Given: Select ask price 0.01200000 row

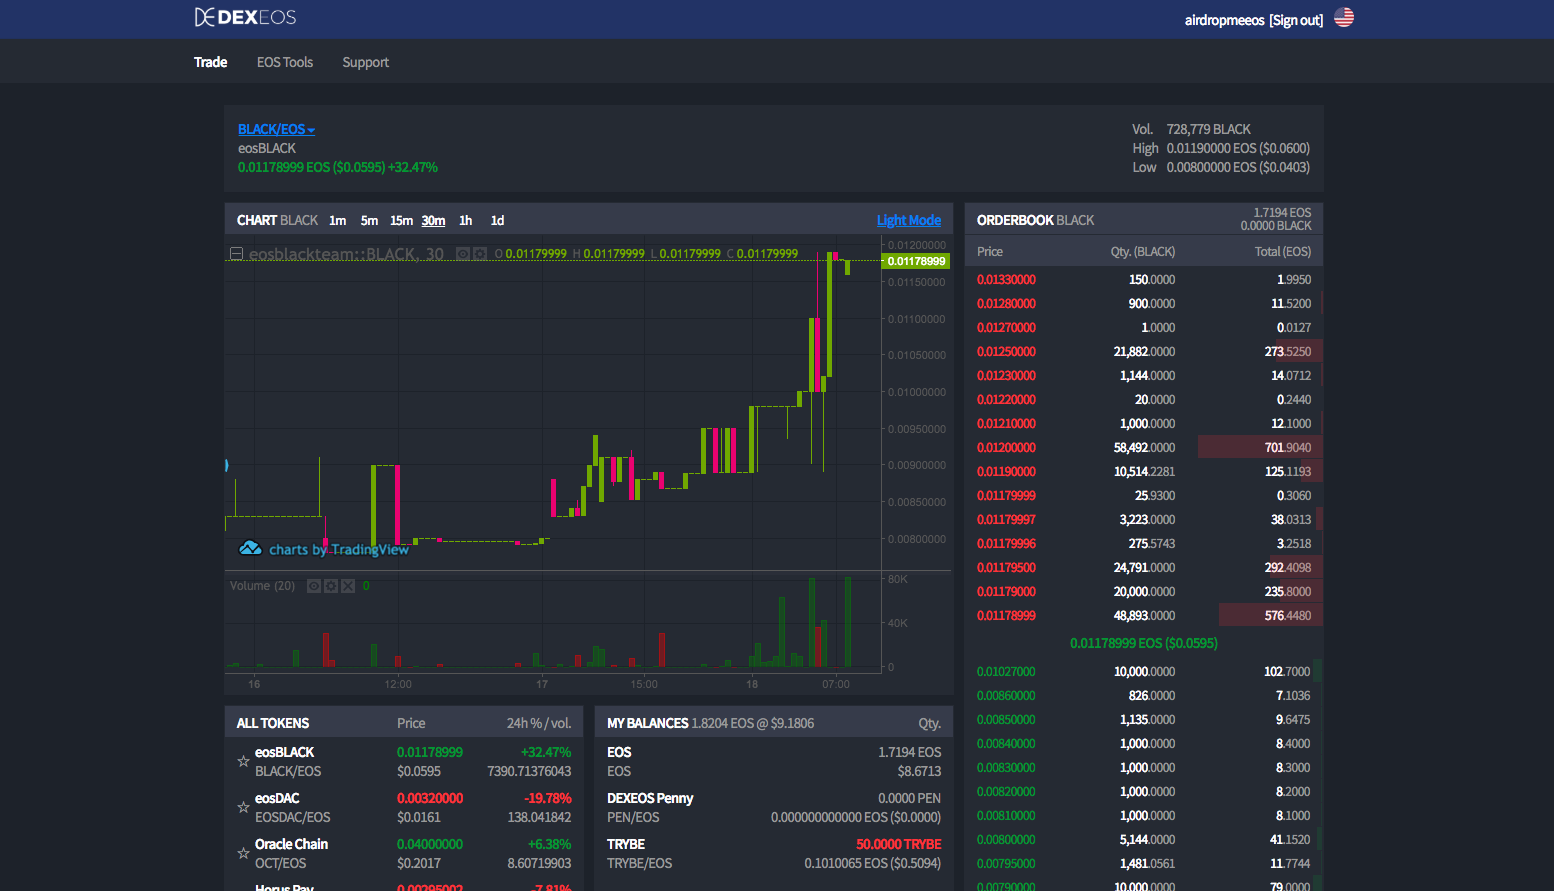Looking at the screenshot, I should 1144,447.
